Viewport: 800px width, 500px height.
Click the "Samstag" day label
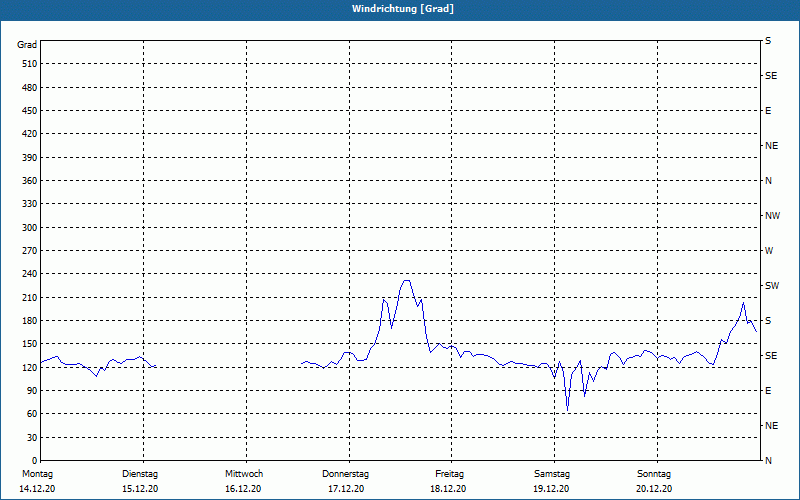pyautogui.click(x=552, y=474)
